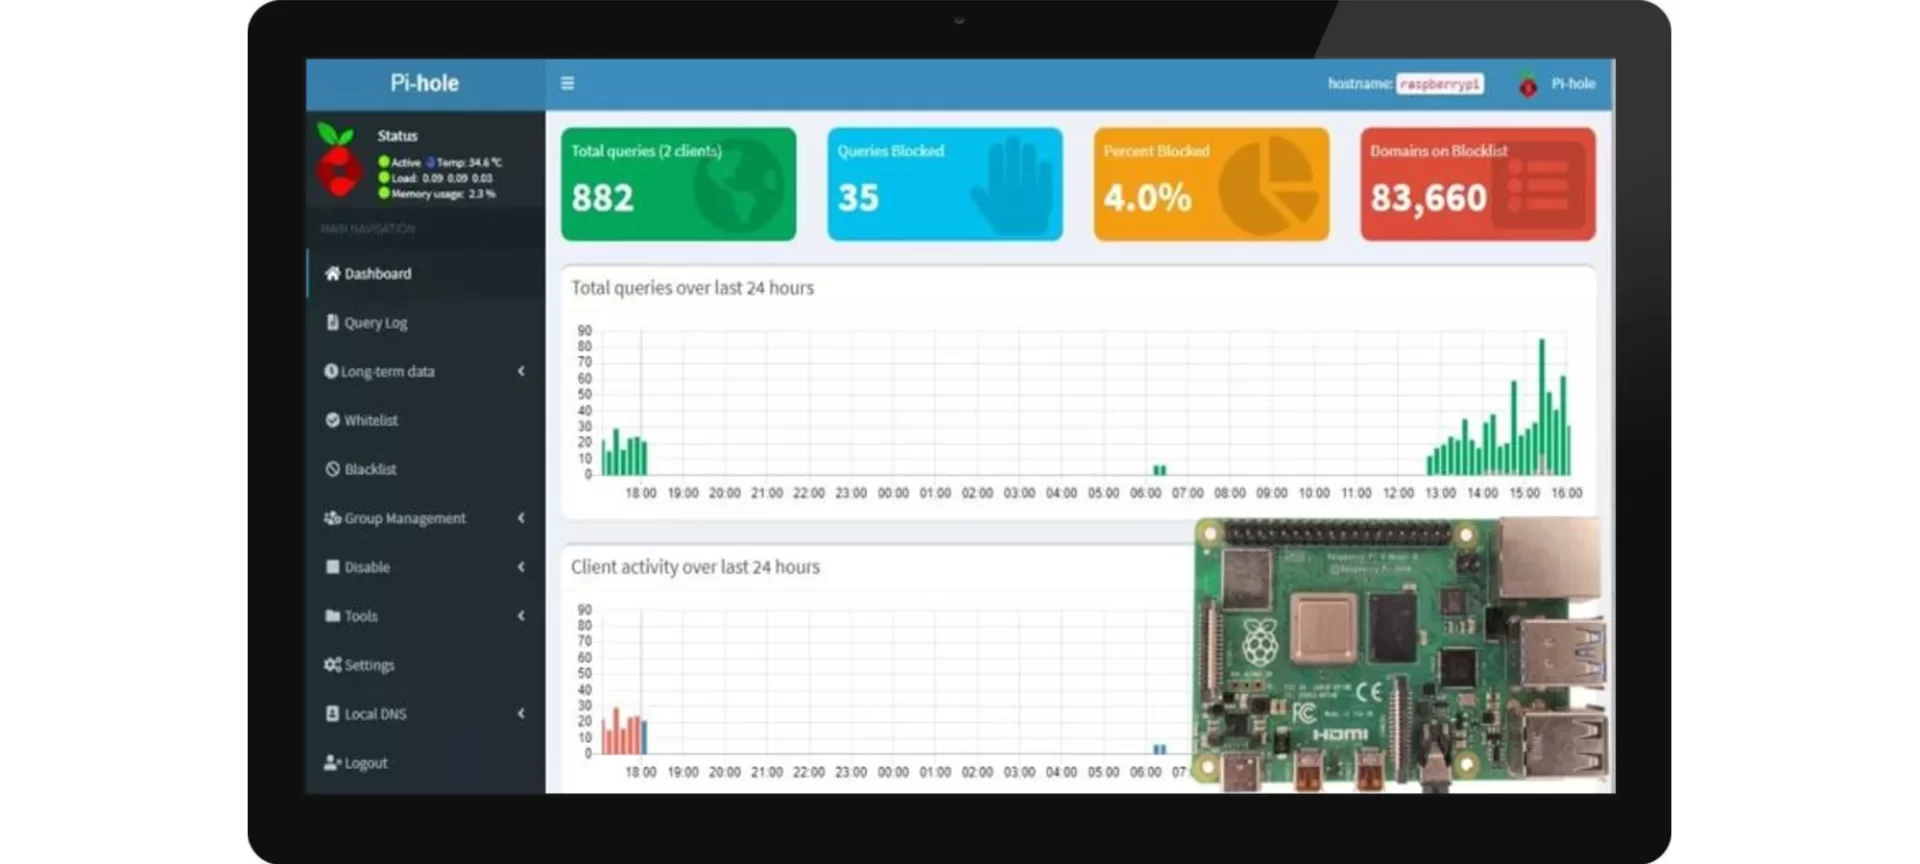The width and height of the screenshot is (1920, 864).
Task: Expand the Long-term data chevron
Action: (521, 371)
